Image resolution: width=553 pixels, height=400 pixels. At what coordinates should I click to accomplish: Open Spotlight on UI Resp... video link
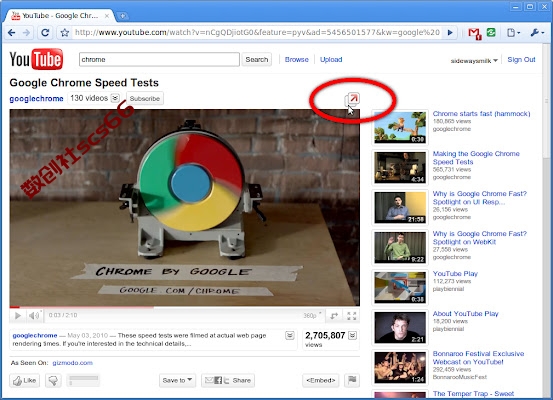(480, 198)
